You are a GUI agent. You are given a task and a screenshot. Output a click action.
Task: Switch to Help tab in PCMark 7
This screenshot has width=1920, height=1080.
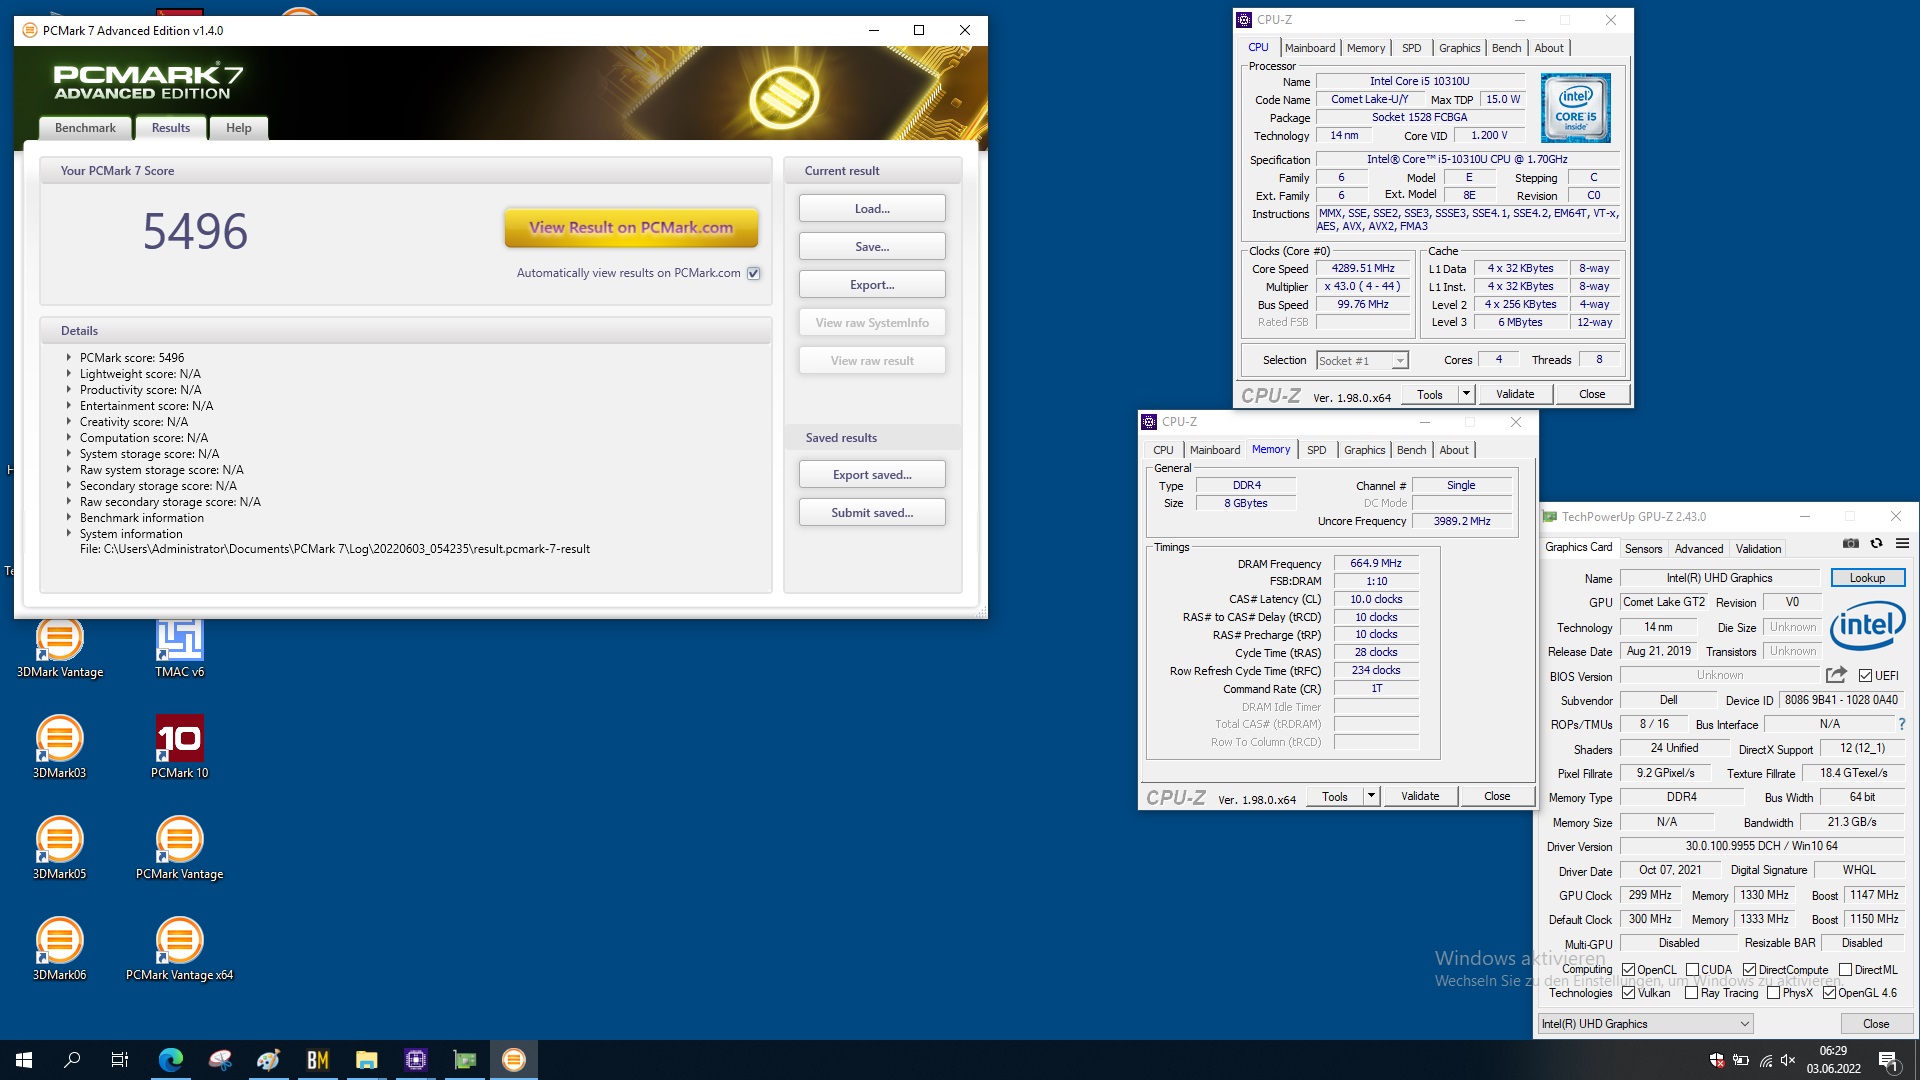click(239, 128)
